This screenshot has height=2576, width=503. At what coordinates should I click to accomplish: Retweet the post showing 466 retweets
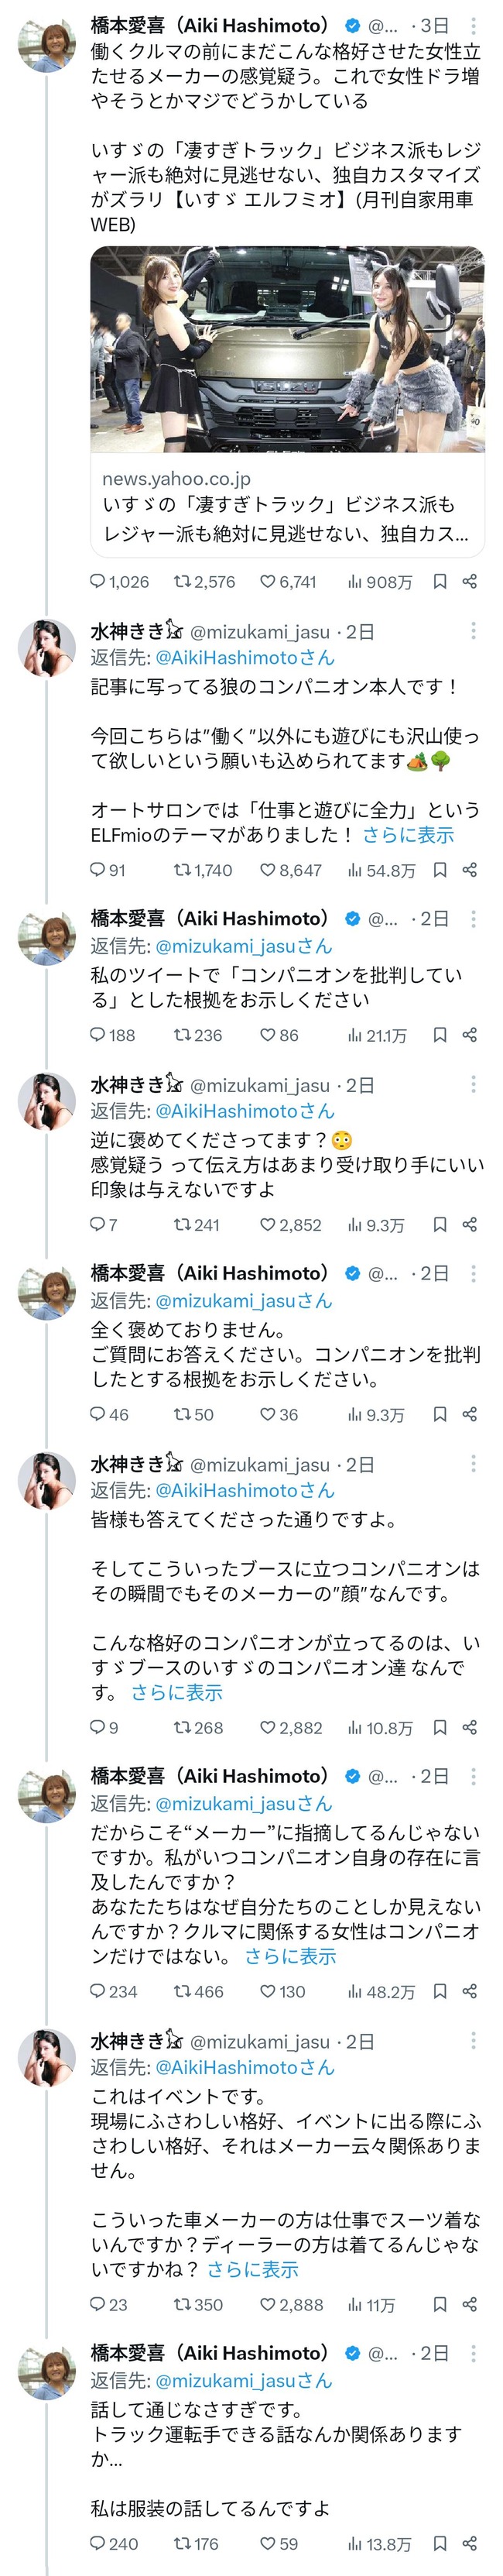click(x=182, y=1992)
